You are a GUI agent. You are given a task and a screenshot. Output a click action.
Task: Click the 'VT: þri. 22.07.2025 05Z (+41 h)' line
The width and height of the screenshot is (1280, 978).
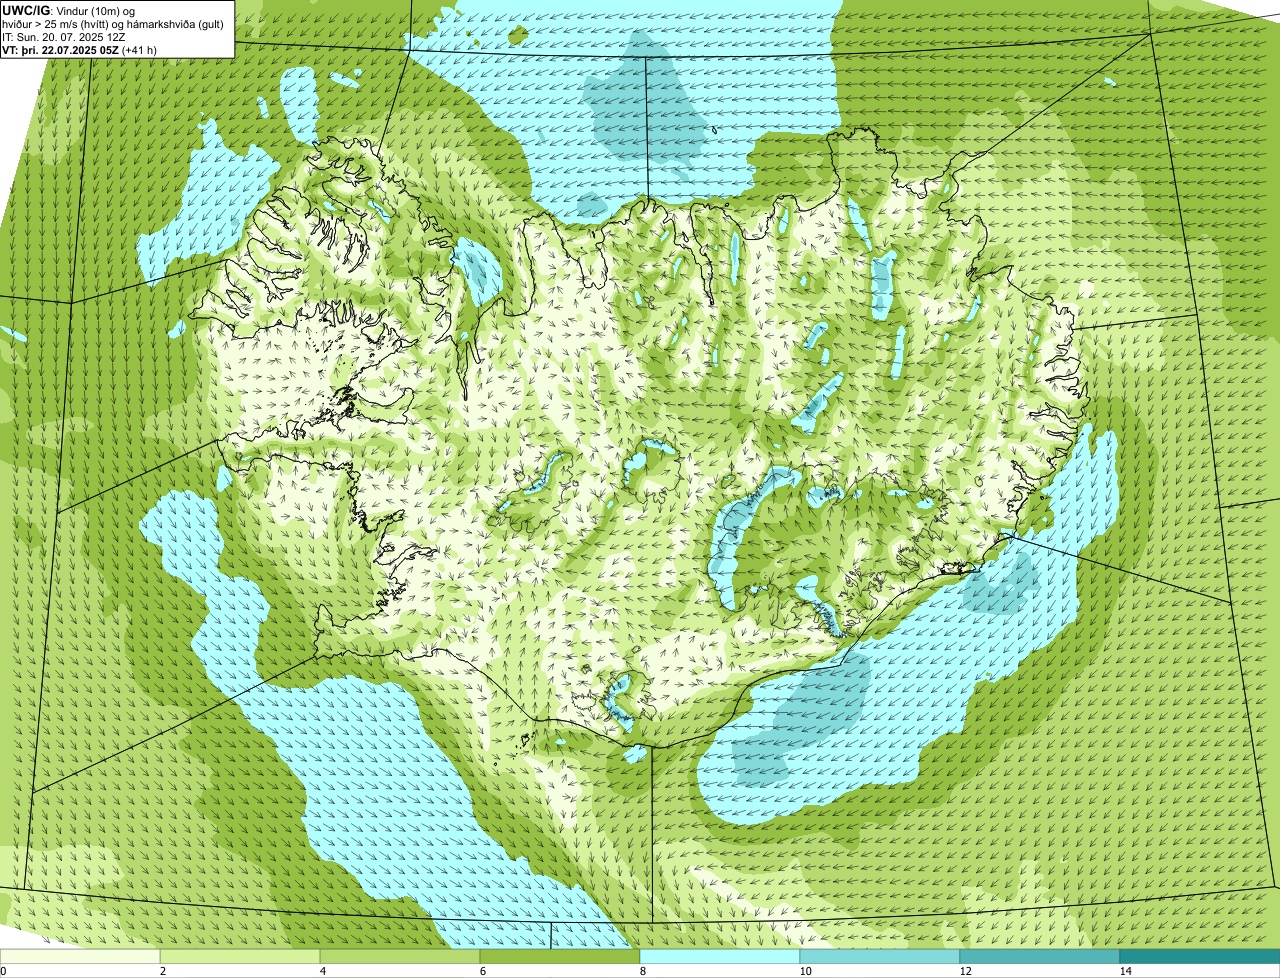point(79,50)
